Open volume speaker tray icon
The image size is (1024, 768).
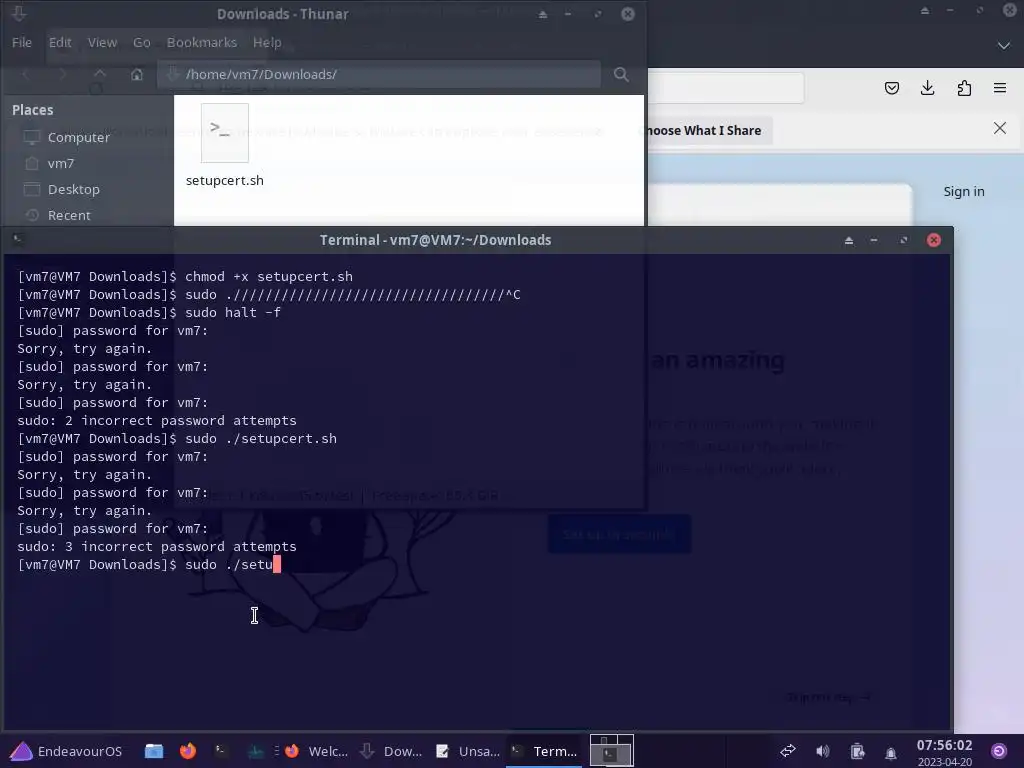coord(822,751)
